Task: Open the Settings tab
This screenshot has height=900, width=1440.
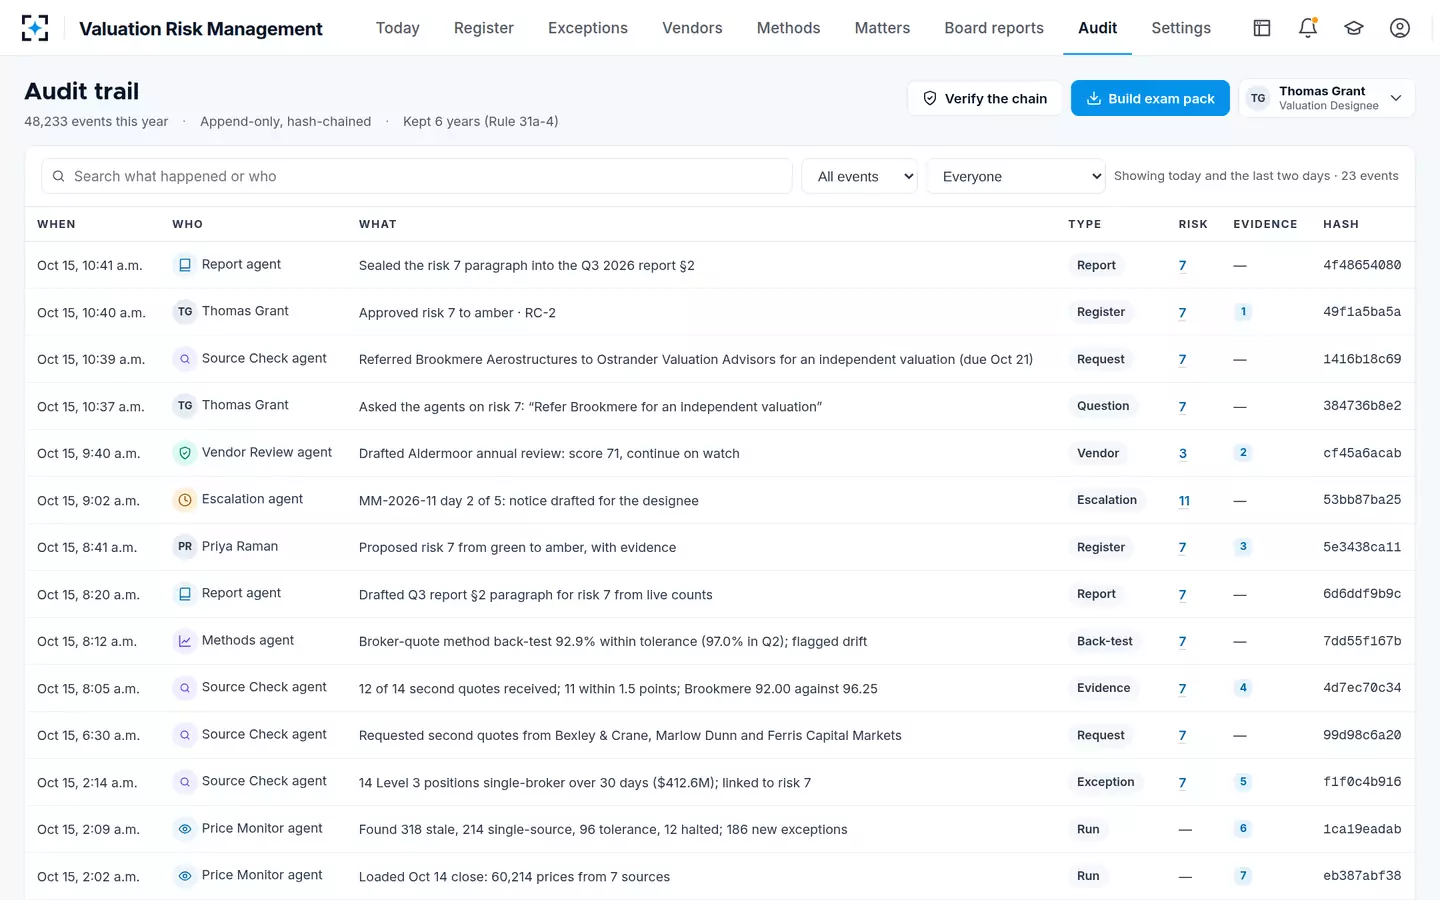Action: pos(1181,28)
